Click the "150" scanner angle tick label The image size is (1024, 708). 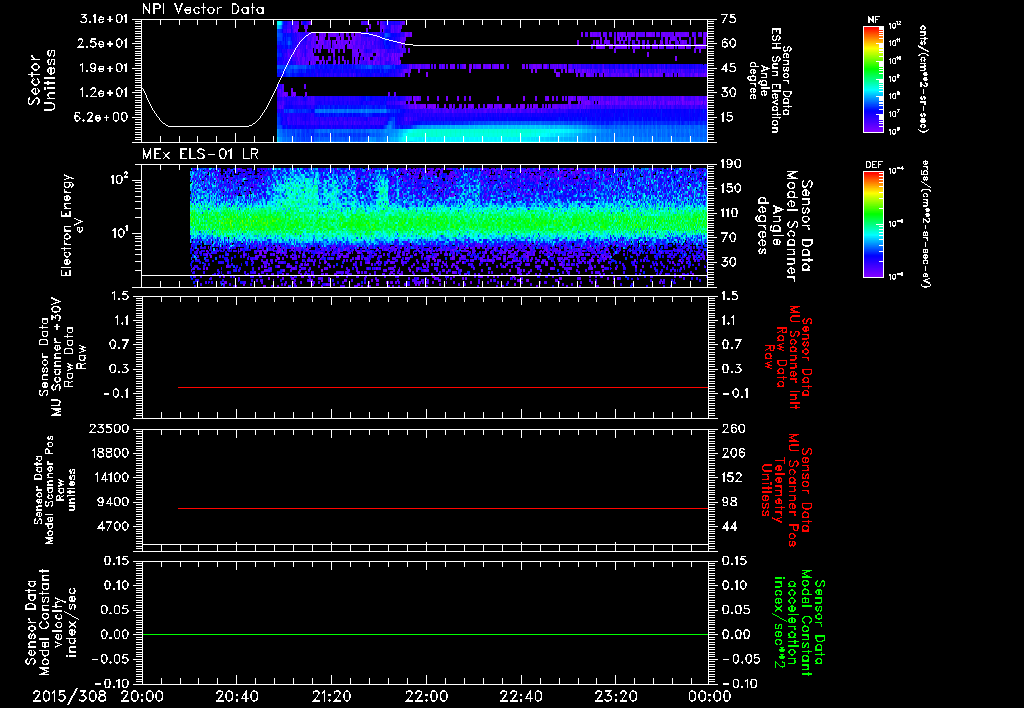(x=731, y=188)
